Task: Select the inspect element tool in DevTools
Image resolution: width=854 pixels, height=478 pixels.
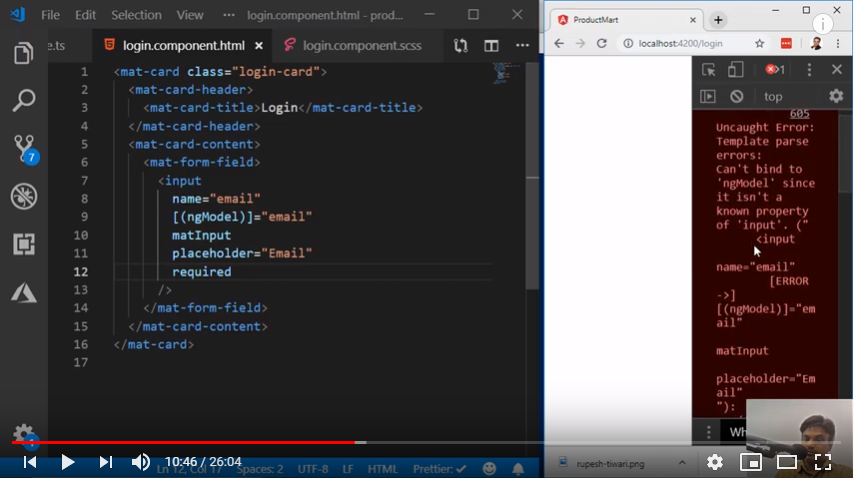Action: 708,69
